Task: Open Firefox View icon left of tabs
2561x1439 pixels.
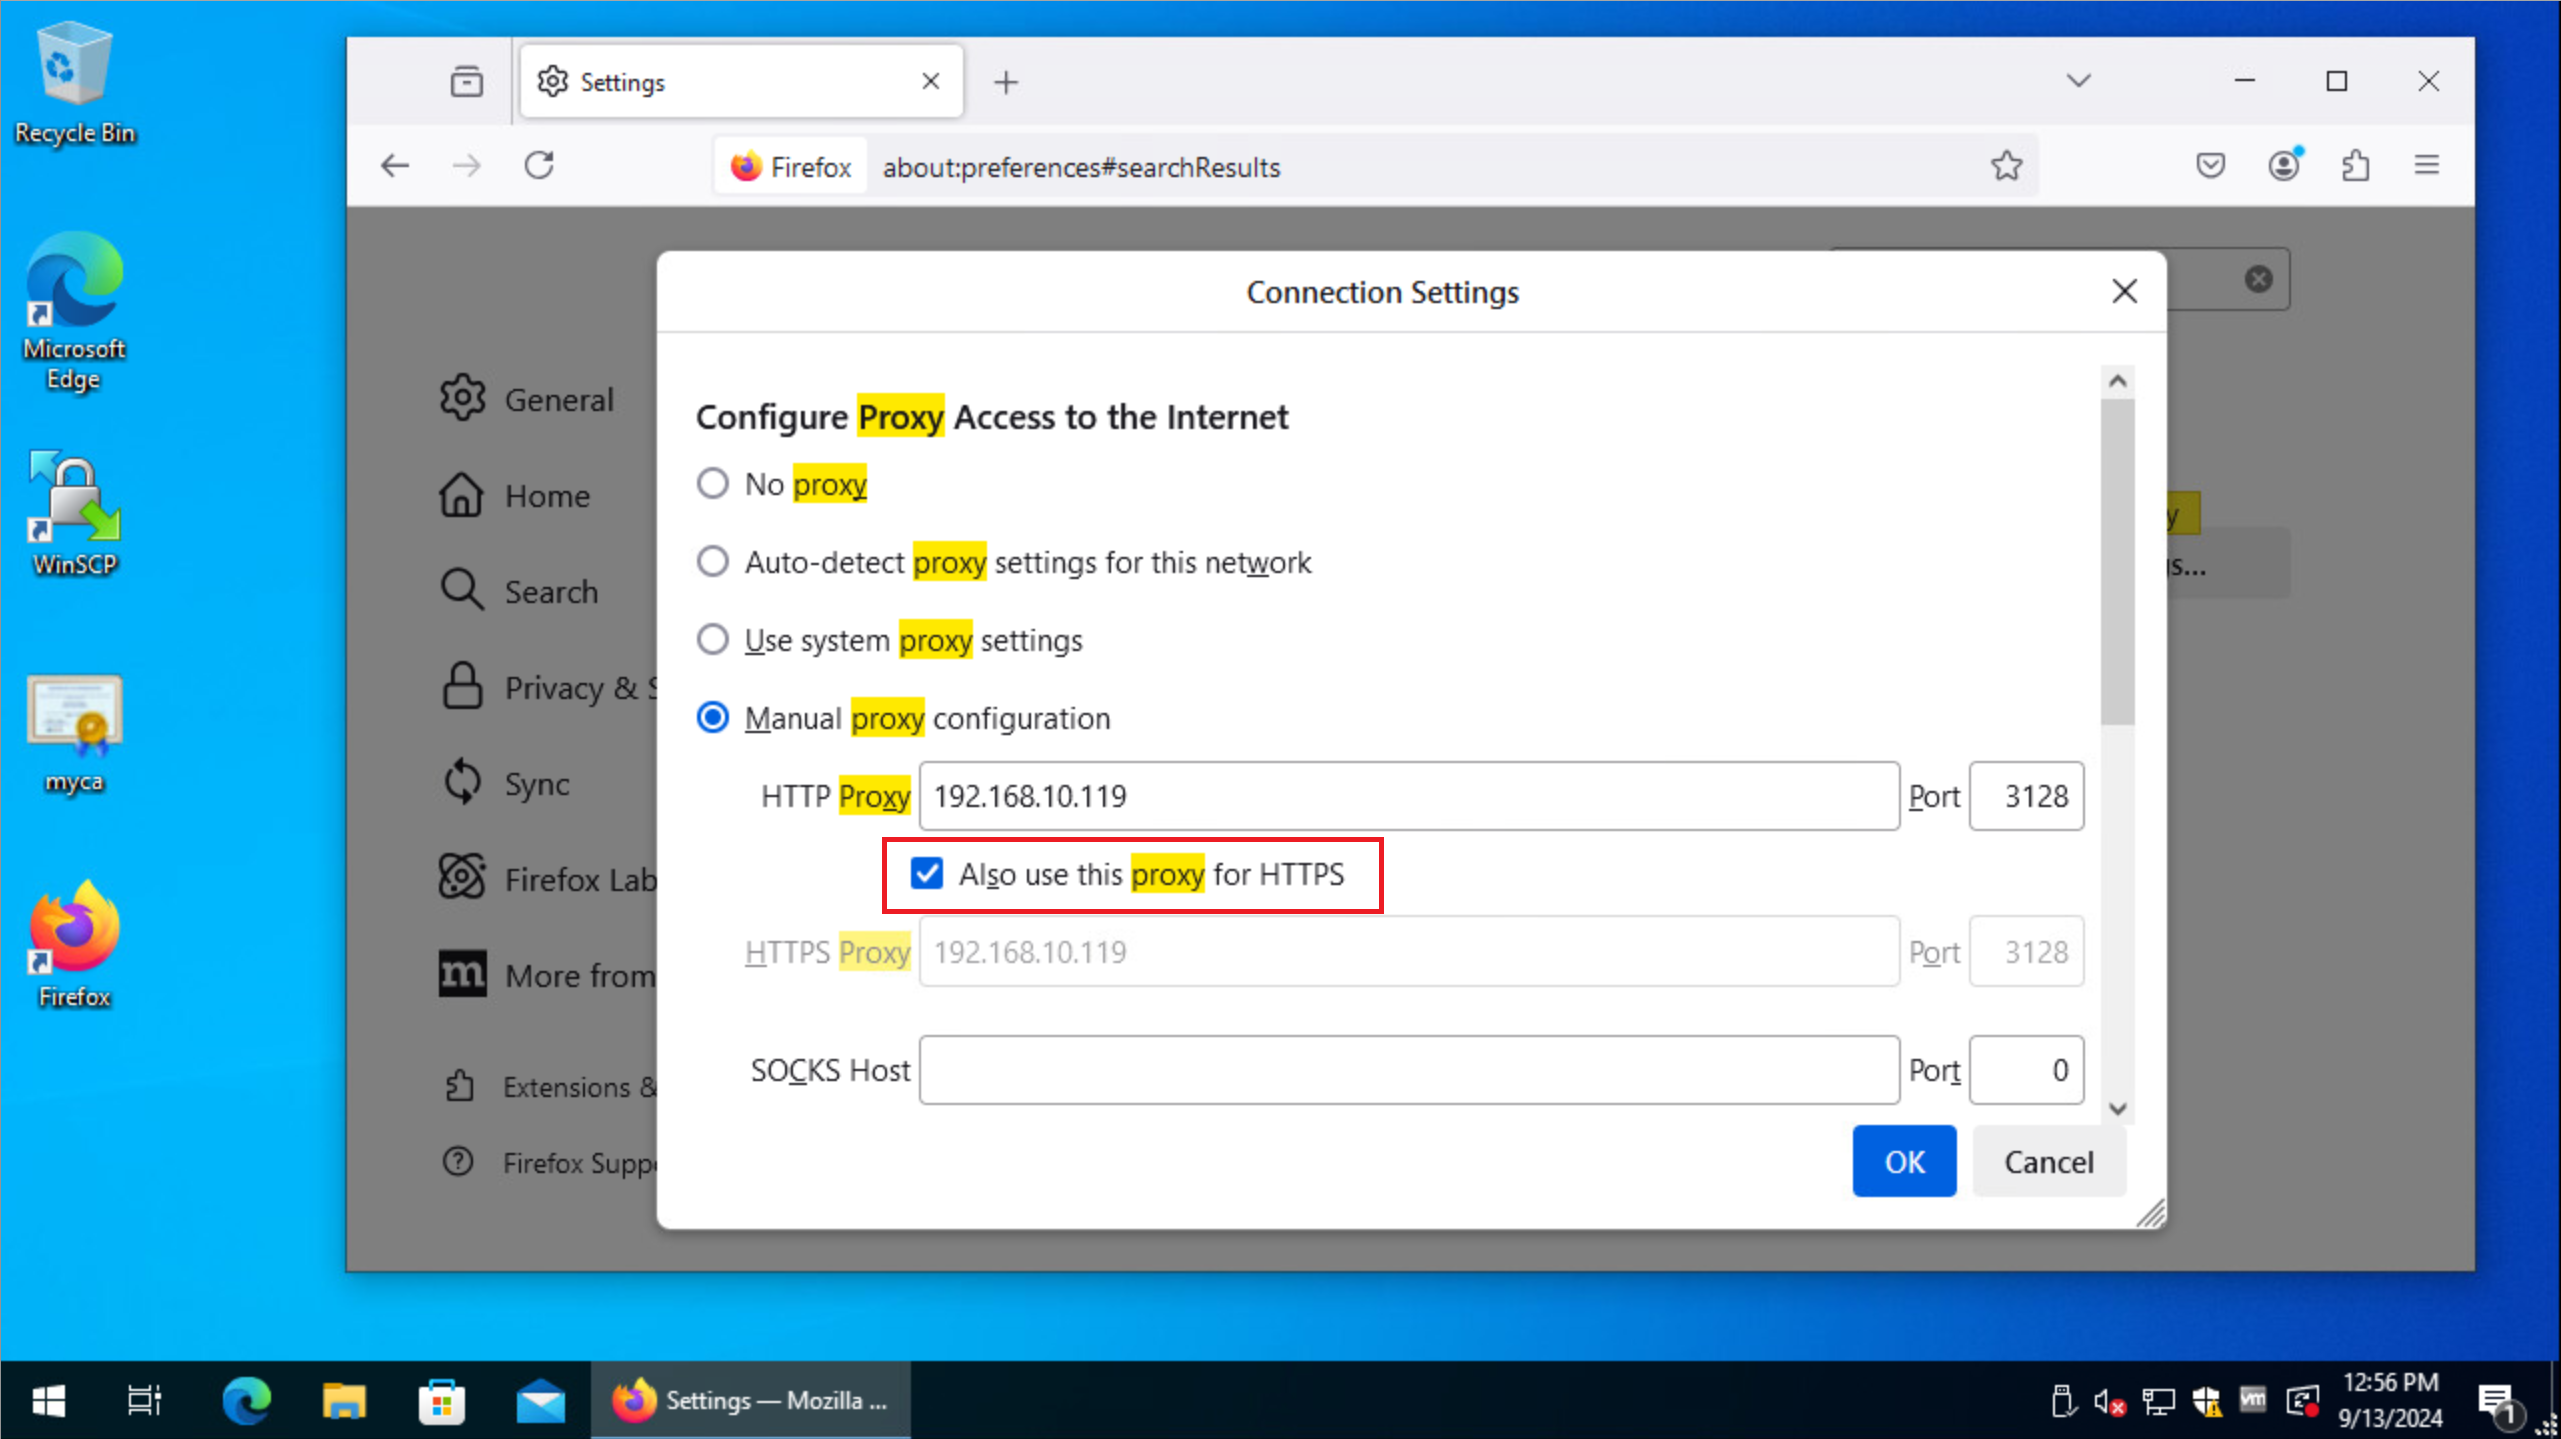Action: tap(466, 82)
